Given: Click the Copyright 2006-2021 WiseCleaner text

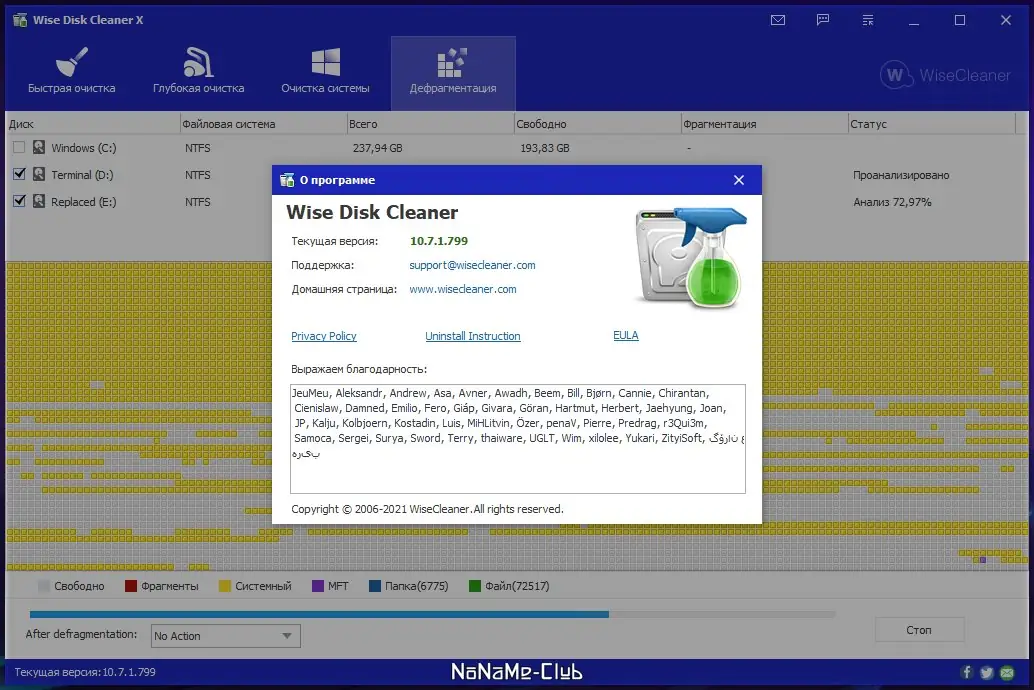Looking at the screenshot, I should coord(427,509).
